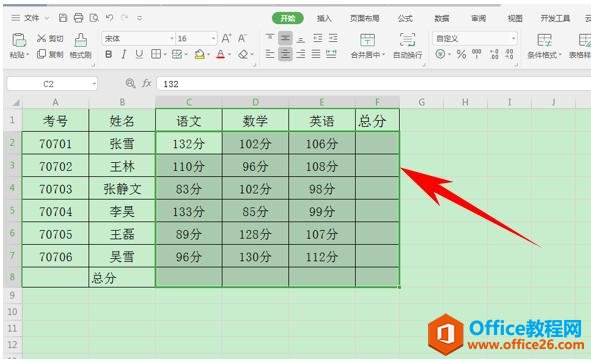Align text to the top of the cell

click(270, 38)
